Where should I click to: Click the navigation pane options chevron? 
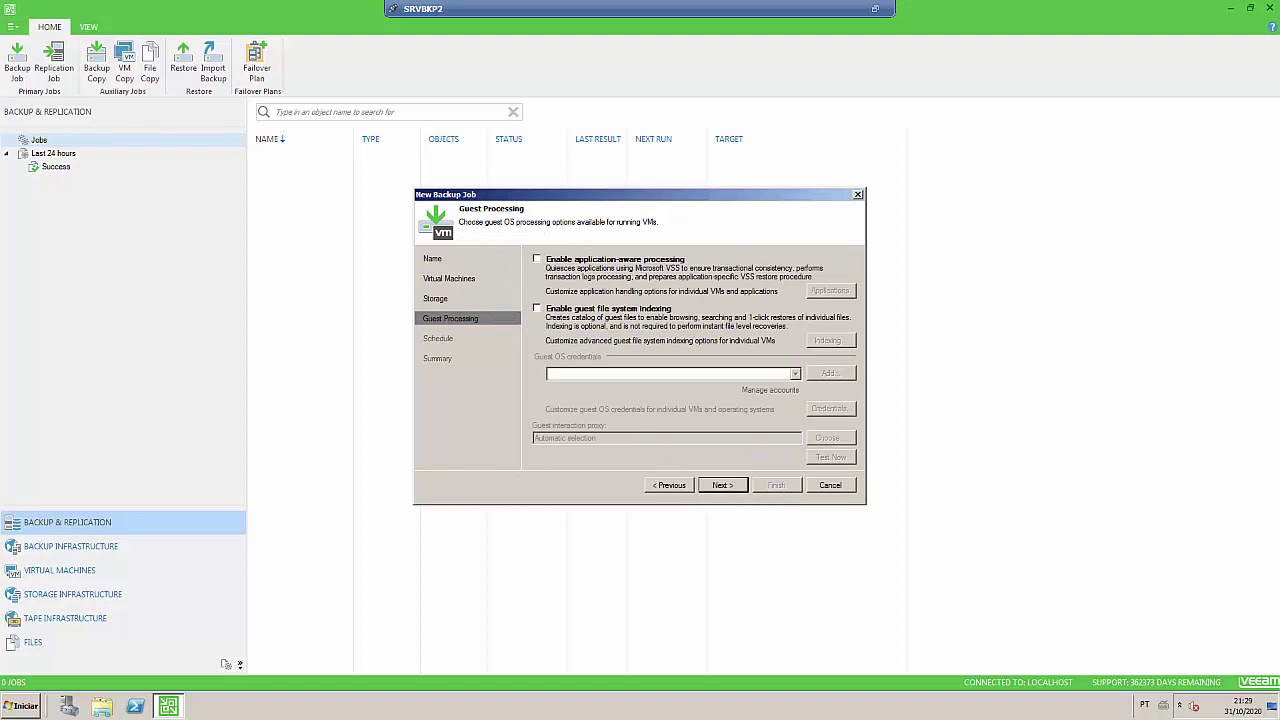point(240,665)
